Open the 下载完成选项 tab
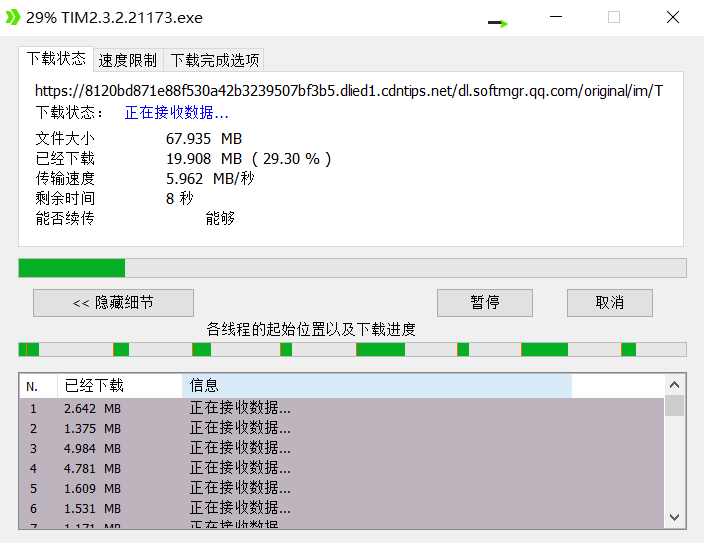Viewport: 704px width, 543px height. [214, 60]
